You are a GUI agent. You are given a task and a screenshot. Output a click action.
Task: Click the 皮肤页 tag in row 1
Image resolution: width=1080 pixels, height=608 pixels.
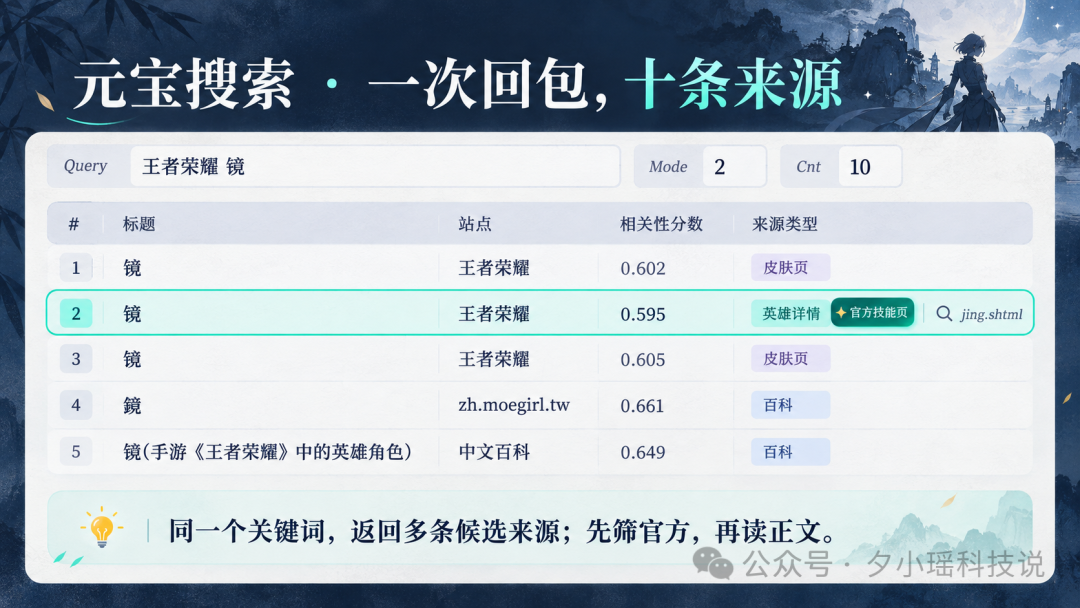[790, 267]
